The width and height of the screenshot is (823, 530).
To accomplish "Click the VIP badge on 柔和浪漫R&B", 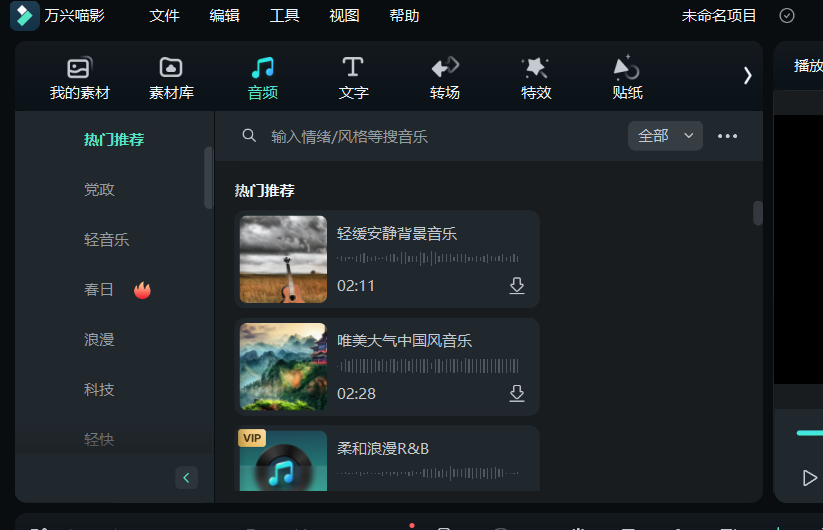I will tap(252, 438).
